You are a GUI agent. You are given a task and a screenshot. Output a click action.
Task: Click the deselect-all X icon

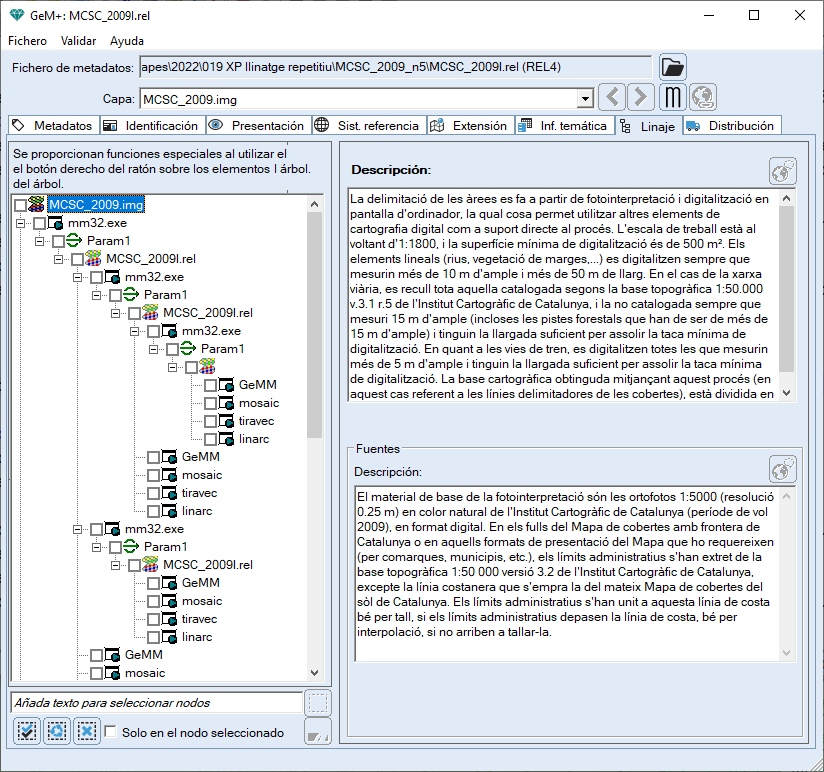coord(87,731)
